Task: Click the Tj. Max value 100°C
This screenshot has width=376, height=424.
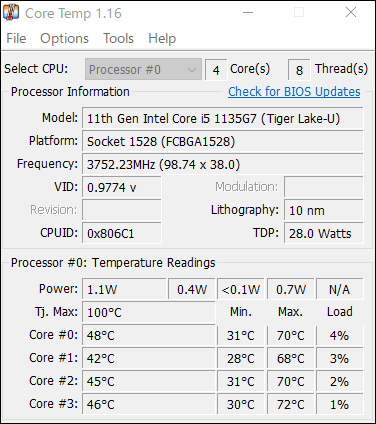Action: 149,312
